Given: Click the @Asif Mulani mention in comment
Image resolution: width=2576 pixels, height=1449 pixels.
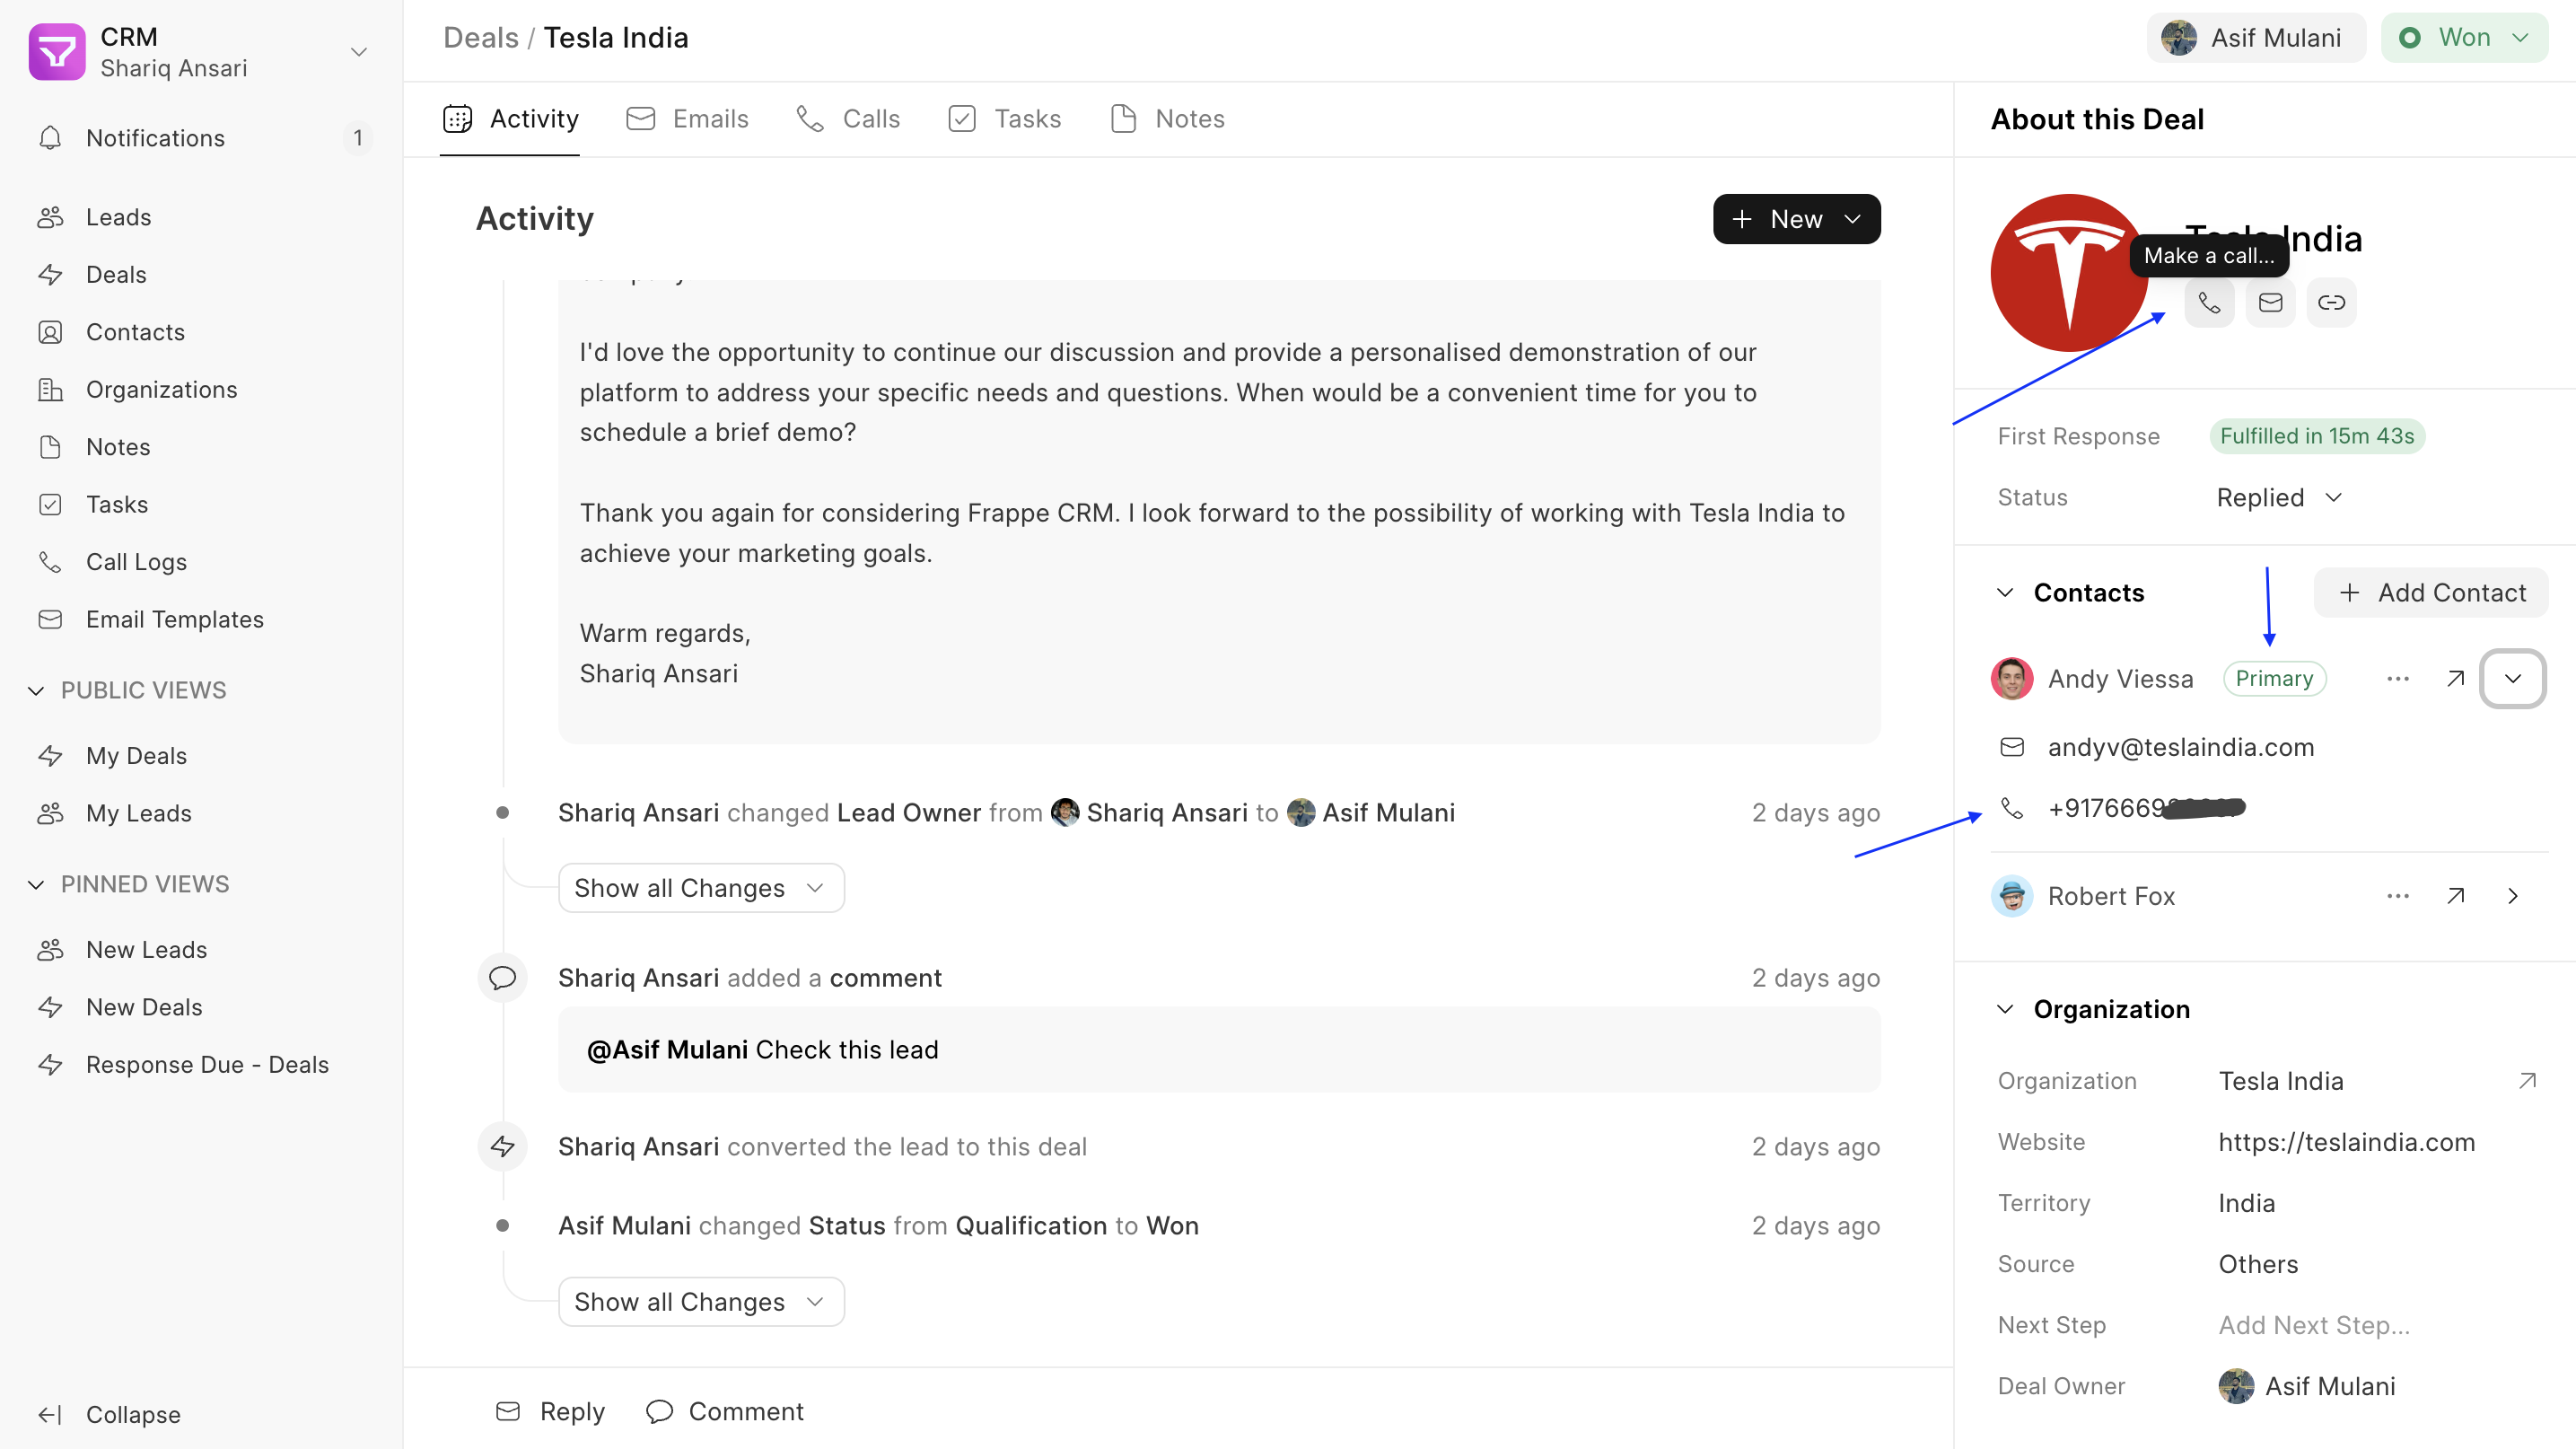Looking at the screenshot, I should [x=667, y=1049].
